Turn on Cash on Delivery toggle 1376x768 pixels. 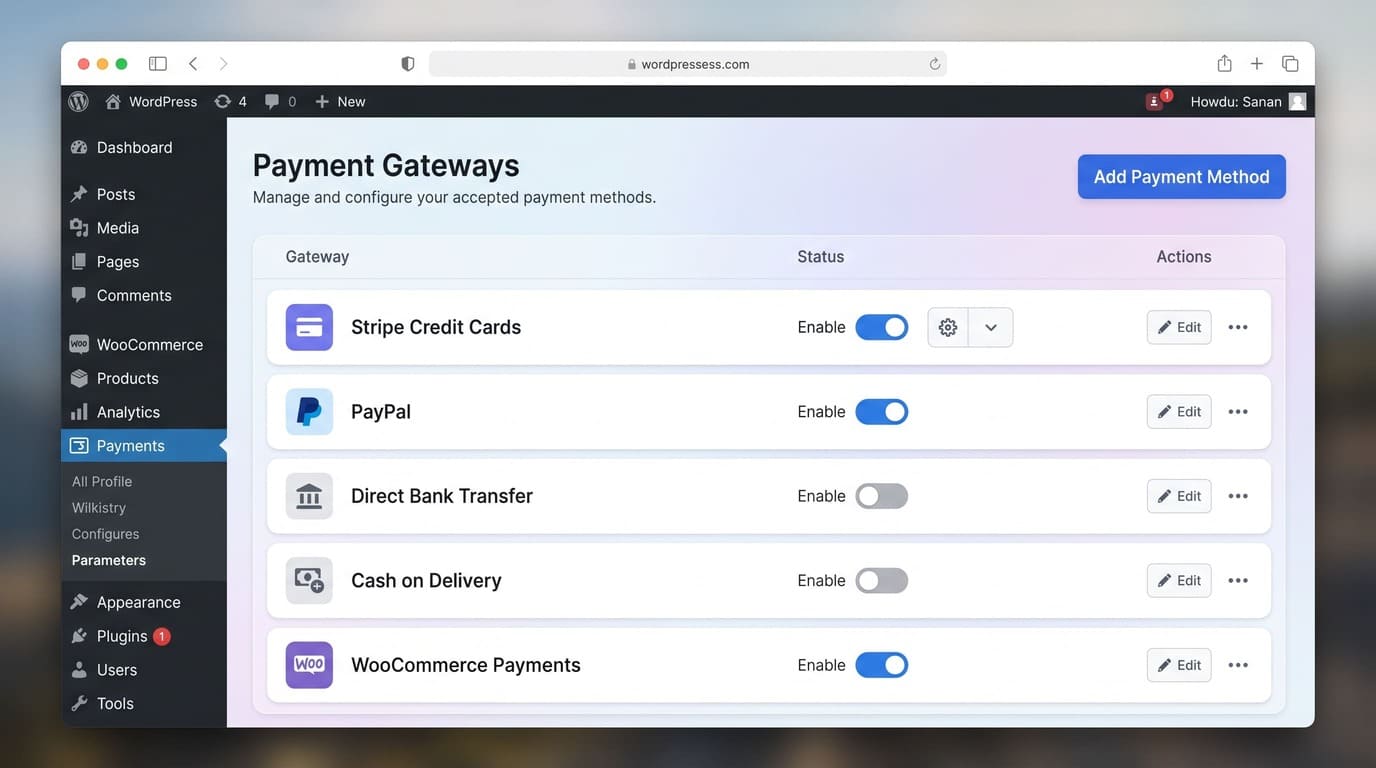pos(882,581)
